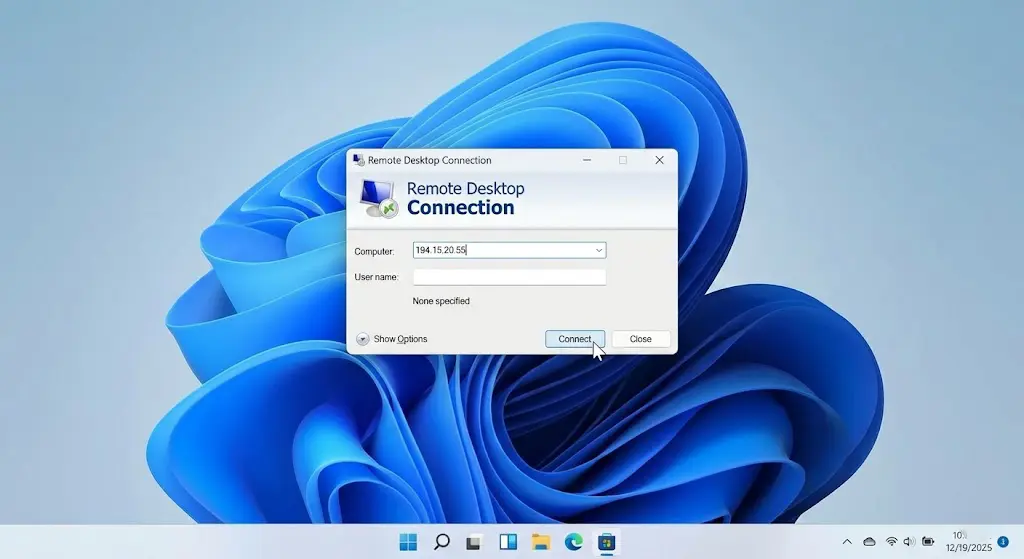Image resolution: width=1024 pixels, height=559 pixels.
Task: Launch Microsoft Edge from the taskbar
Action: tap(573, 542)
